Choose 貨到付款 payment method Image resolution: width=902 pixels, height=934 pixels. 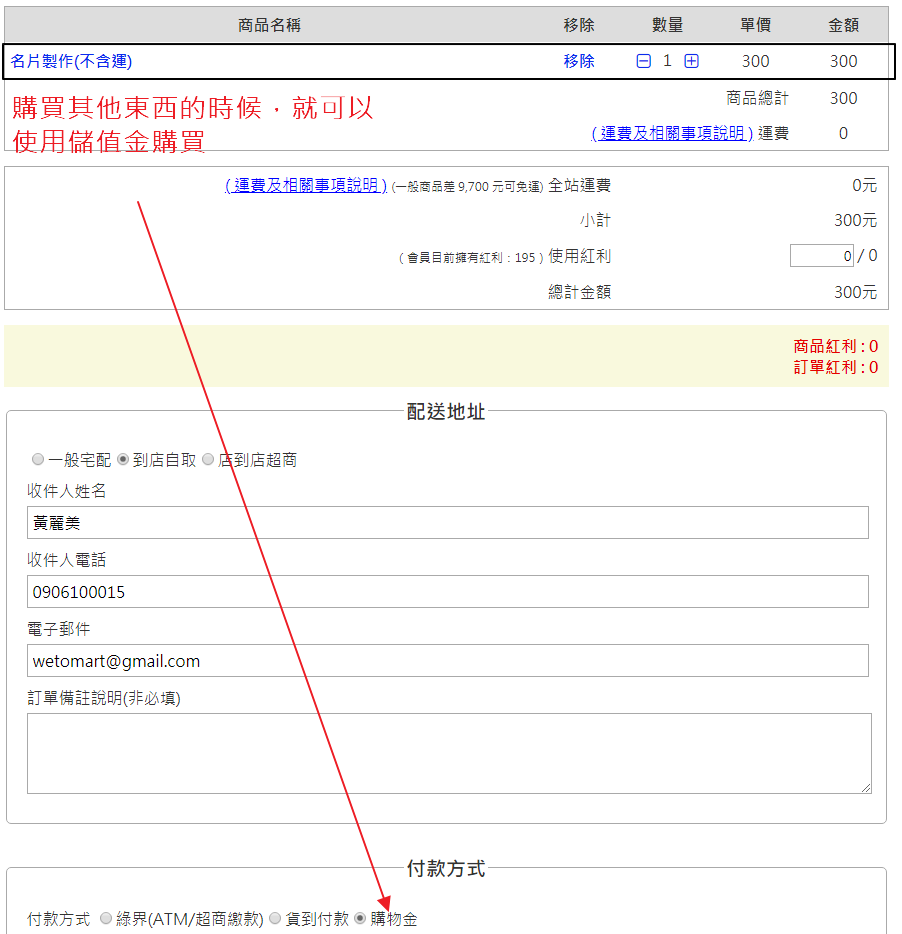tap(275, 919)
